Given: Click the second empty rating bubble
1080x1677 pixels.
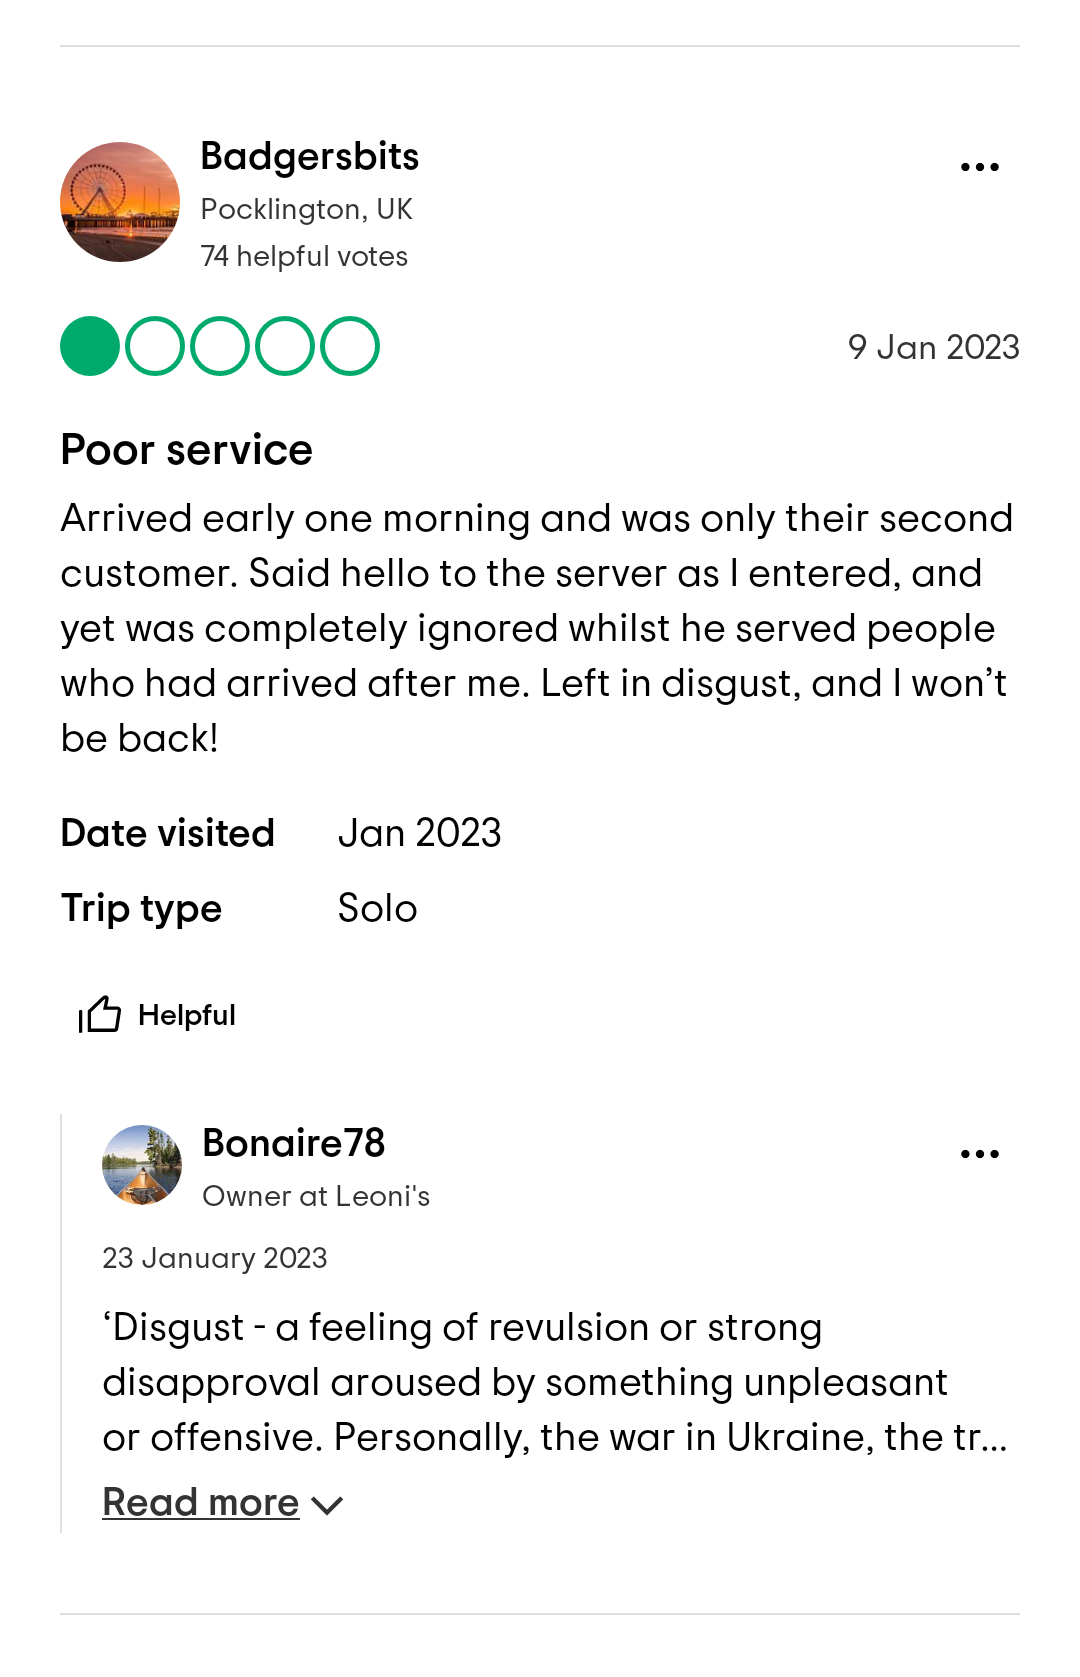Looking at the screenshot, I should tap(155, 346).
